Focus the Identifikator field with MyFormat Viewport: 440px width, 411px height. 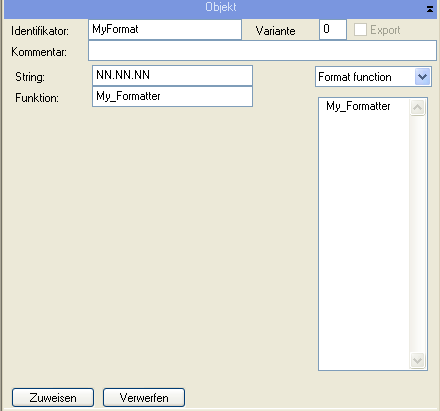(165, 30)
